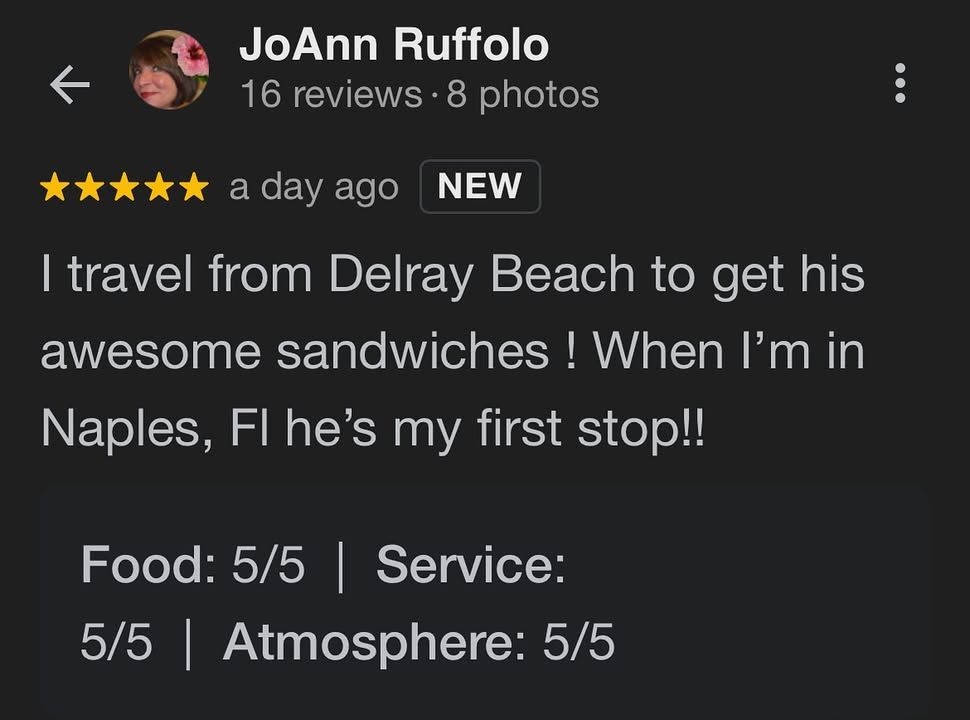Select the 'Naples, Fl he's my first stop' line
Image resolution: width=970 pixels, height=720 pixels.
pos(373,429)
